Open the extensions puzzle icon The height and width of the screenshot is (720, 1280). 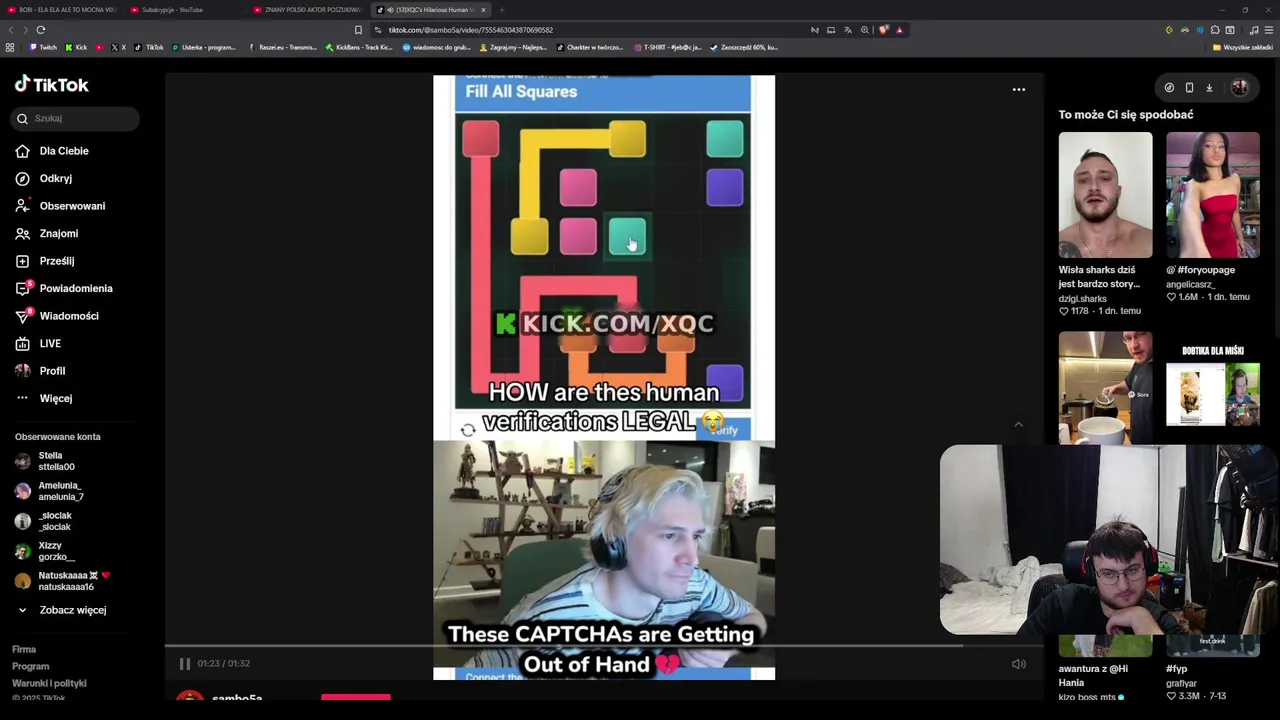coord(1214,30)
